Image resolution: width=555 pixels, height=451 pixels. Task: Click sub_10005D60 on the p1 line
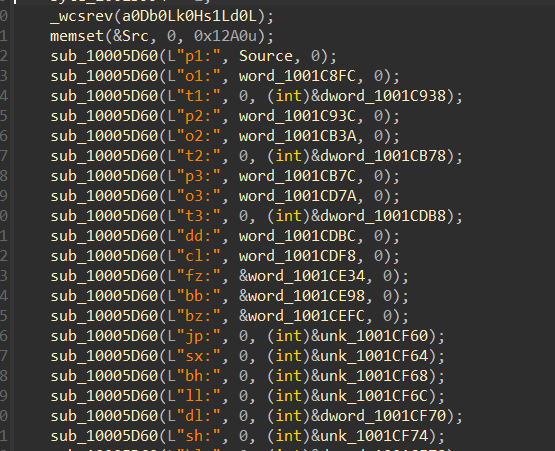point(104,56)
